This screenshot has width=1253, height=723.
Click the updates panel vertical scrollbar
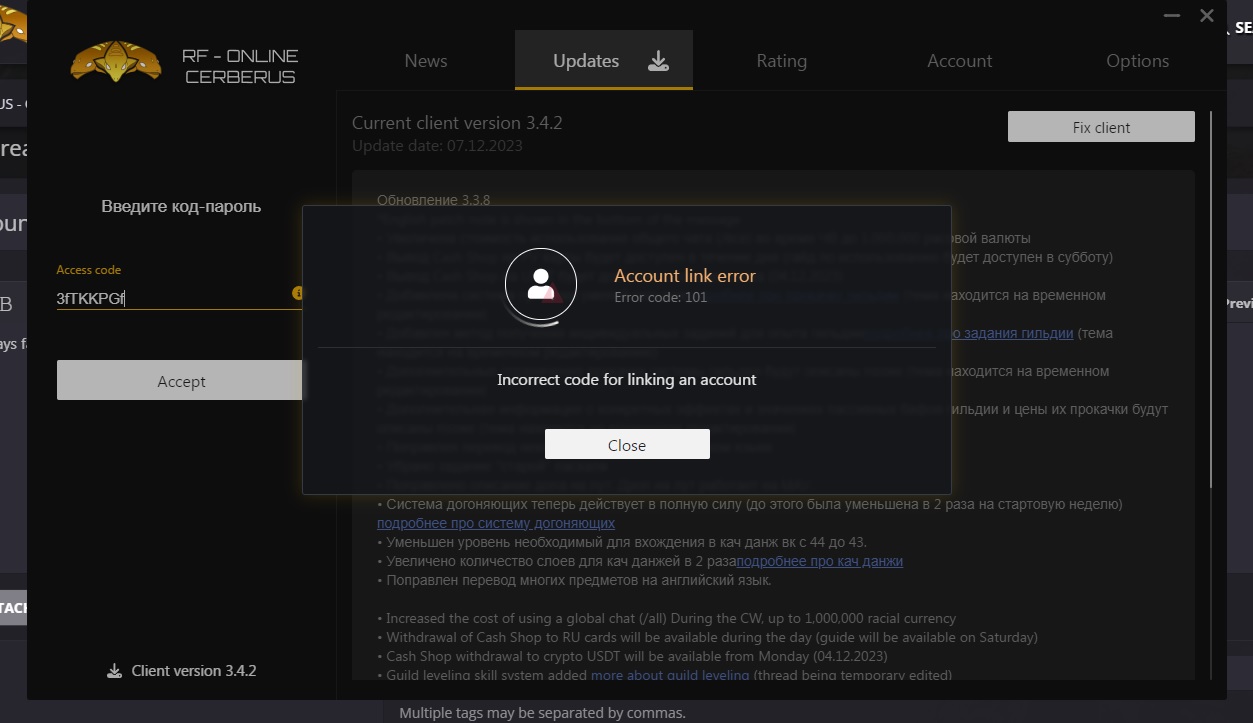pos(1211,300)
